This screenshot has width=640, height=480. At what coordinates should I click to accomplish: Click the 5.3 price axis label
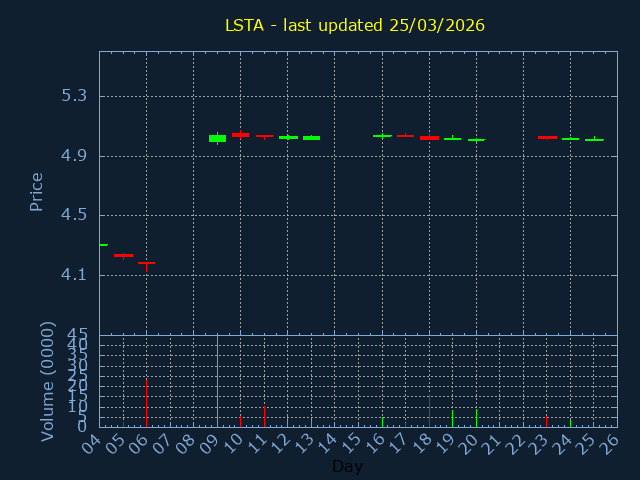coord(74,97)
